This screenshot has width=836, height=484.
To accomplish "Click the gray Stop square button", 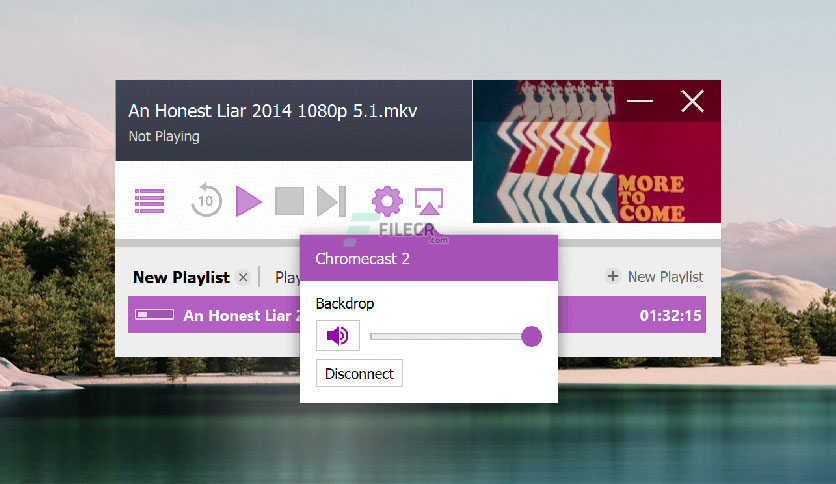I will [290, 201].
